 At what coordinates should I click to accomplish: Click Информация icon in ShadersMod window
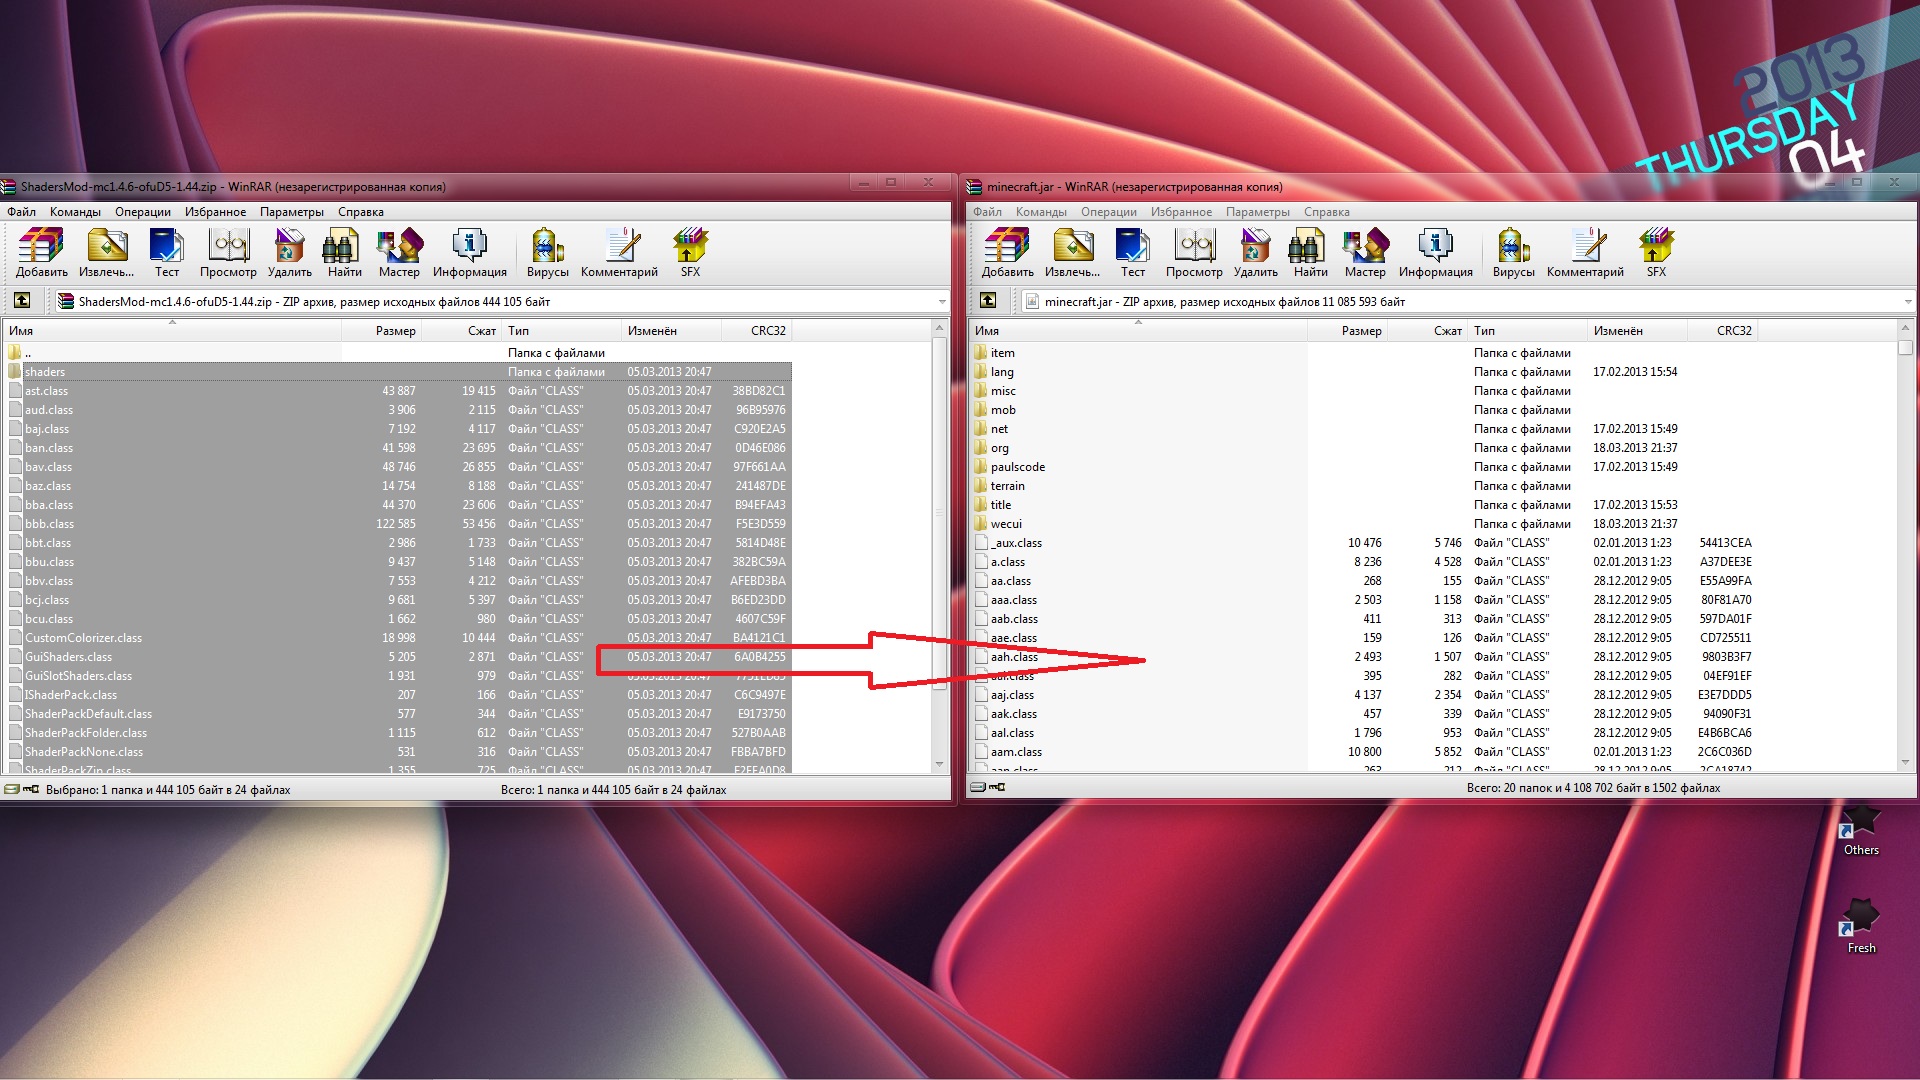coord(469,252)
